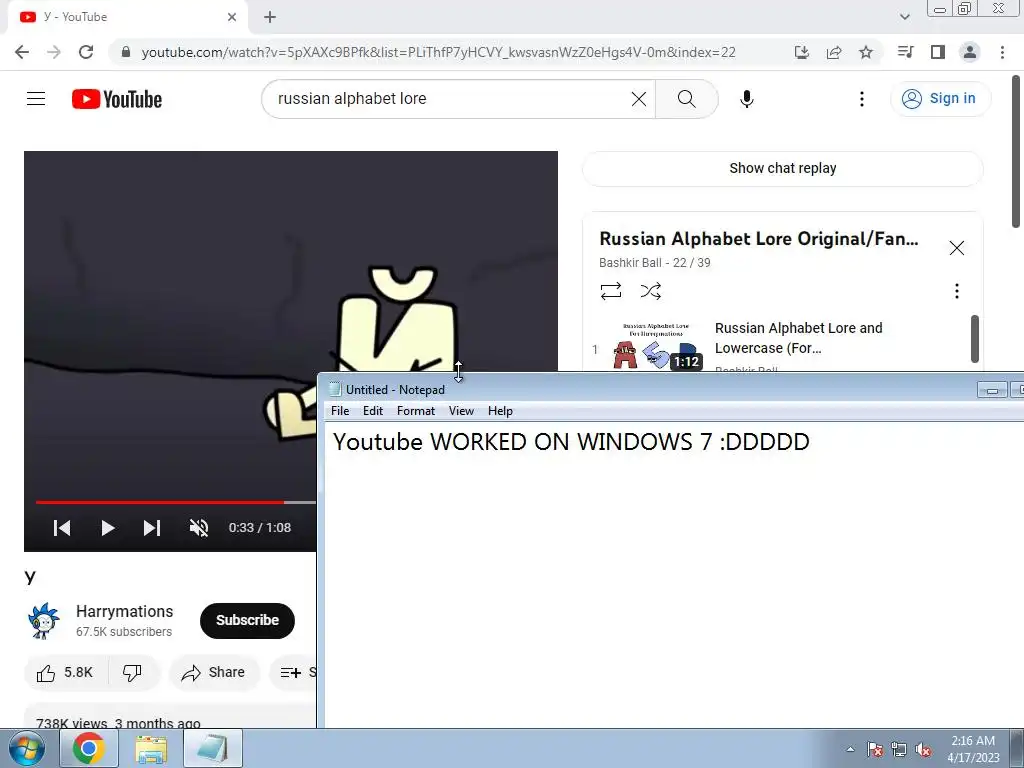The width and height of the screenshot is (1024, 768).
Task: Close the playlist panel
Action: pos(957,248)
